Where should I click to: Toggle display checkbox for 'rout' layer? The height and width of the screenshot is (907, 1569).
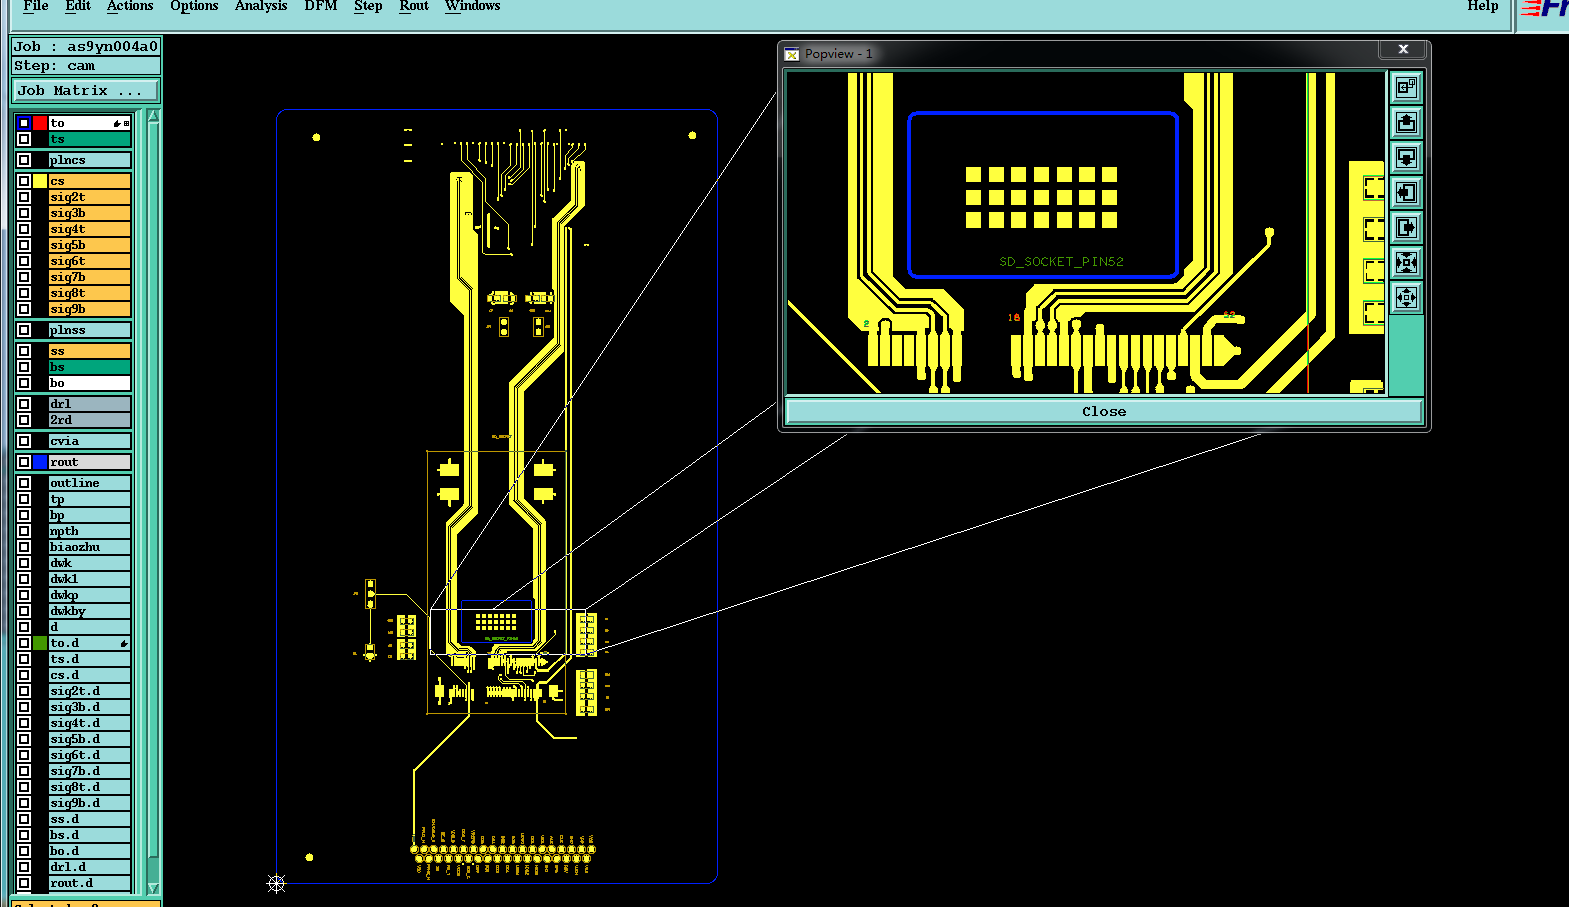pyautogui.click(x=24, y=462)
